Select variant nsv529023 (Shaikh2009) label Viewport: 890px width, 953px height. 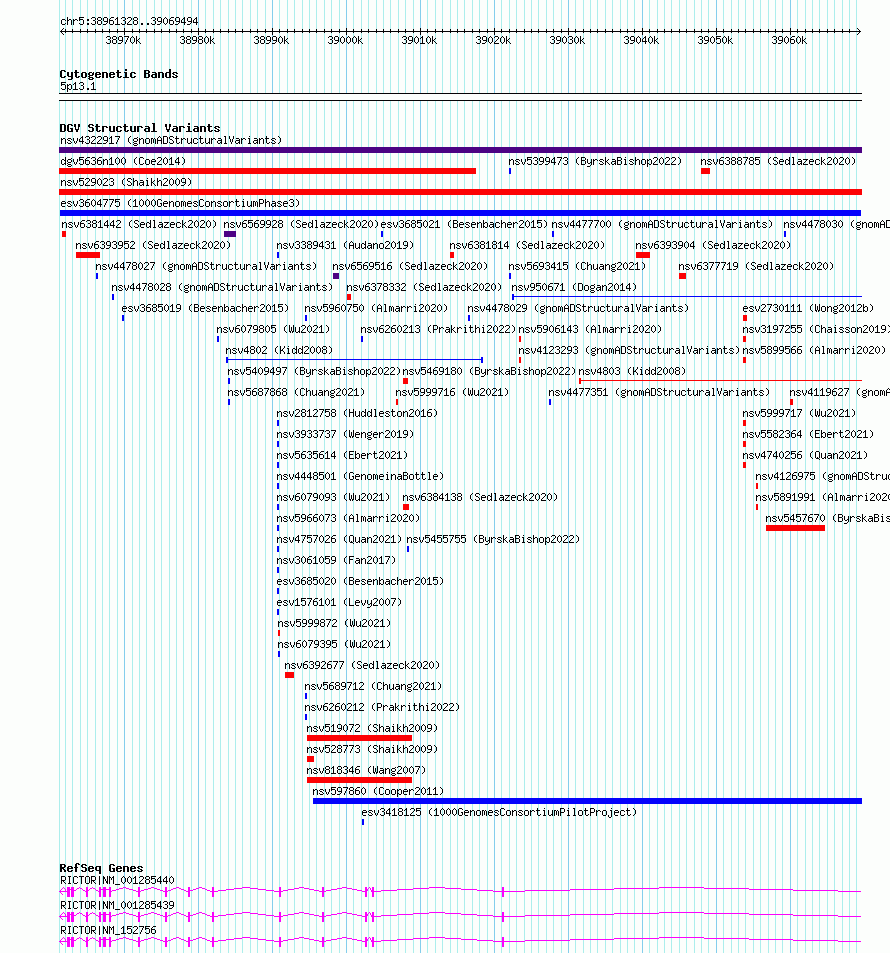[126, 182]
